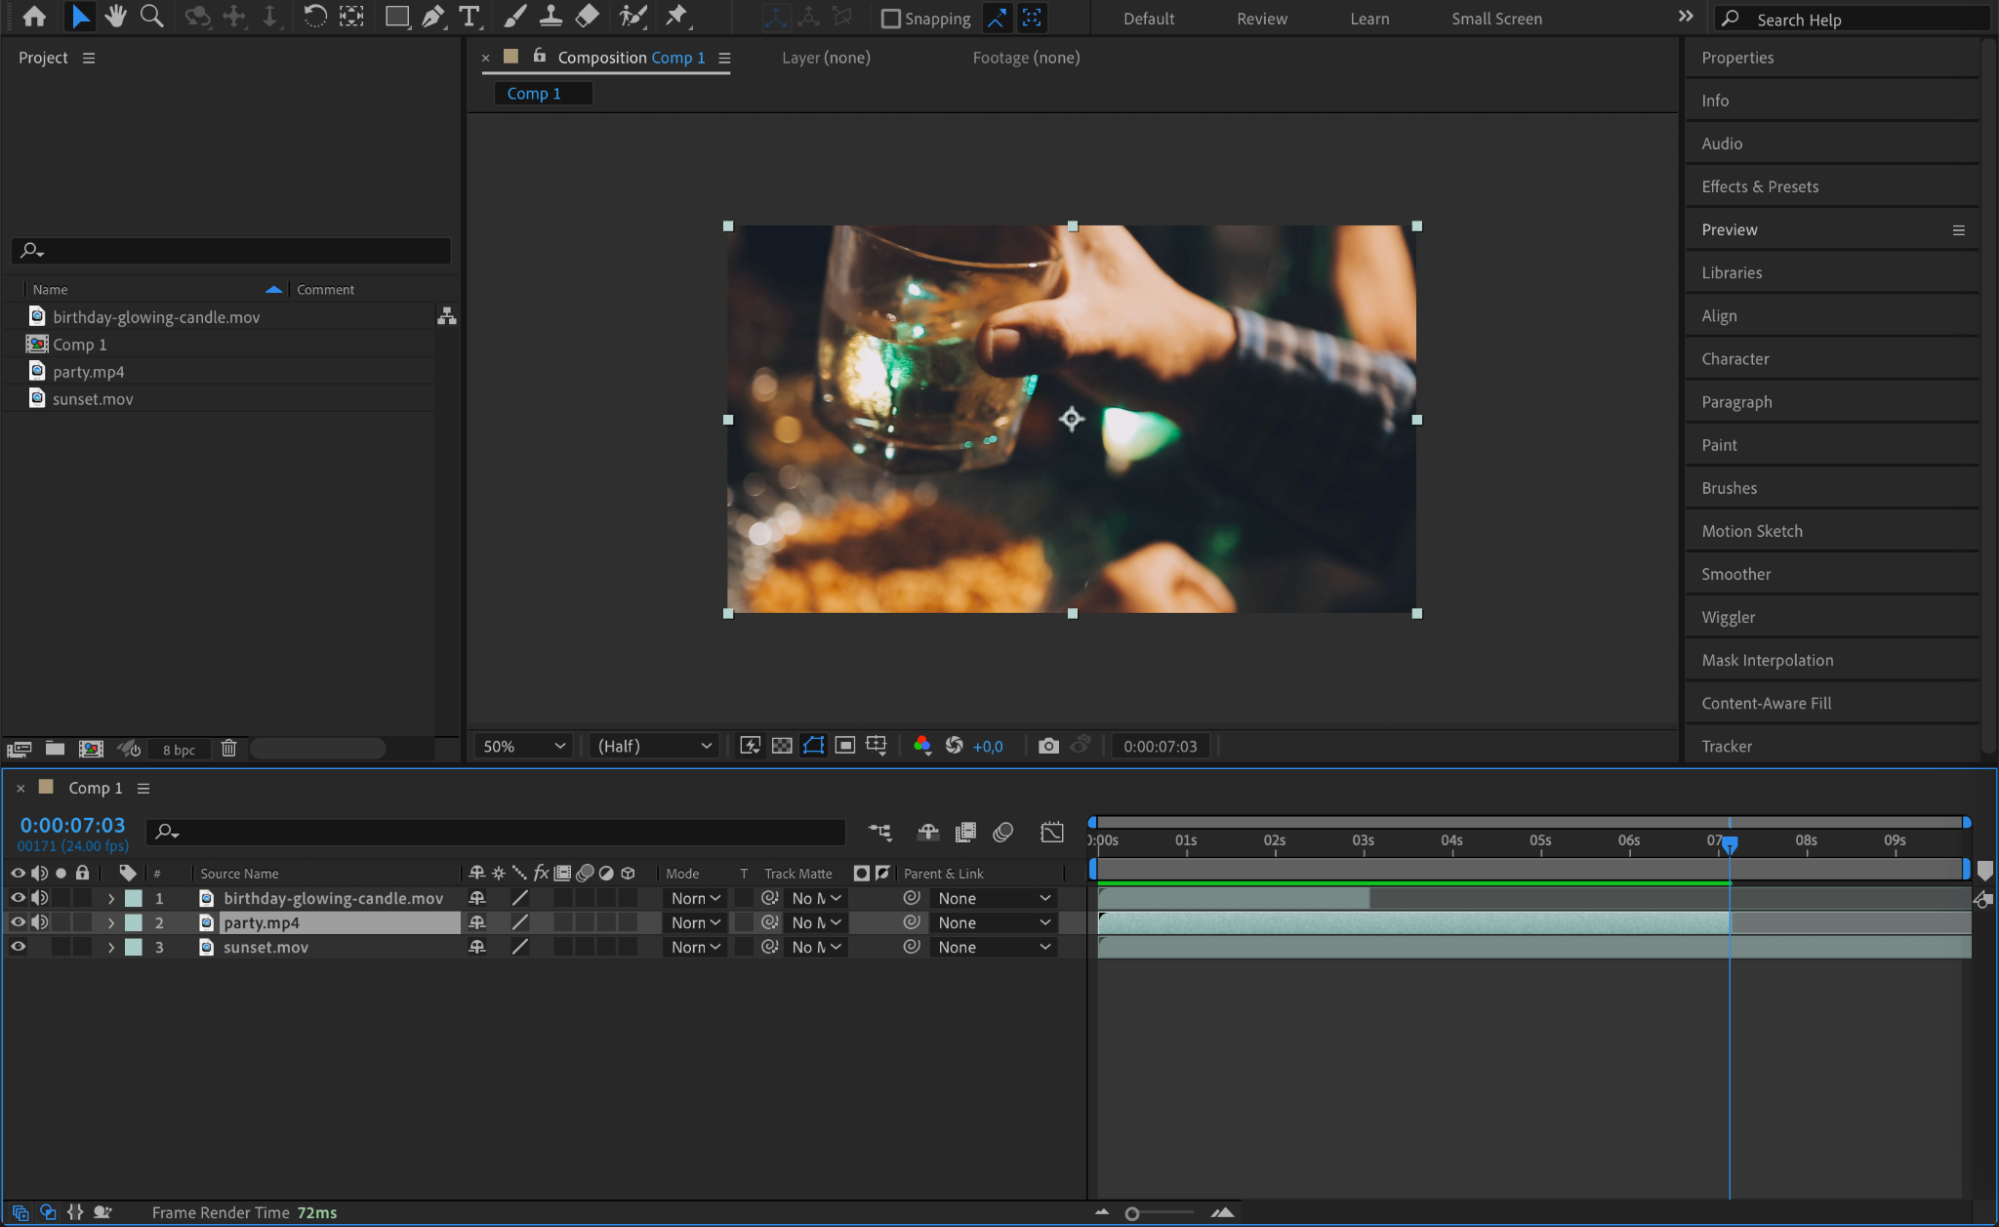Pick the Puppet Pin tool
Screen dimensions: 1999x1227
[x=677, y=16]
